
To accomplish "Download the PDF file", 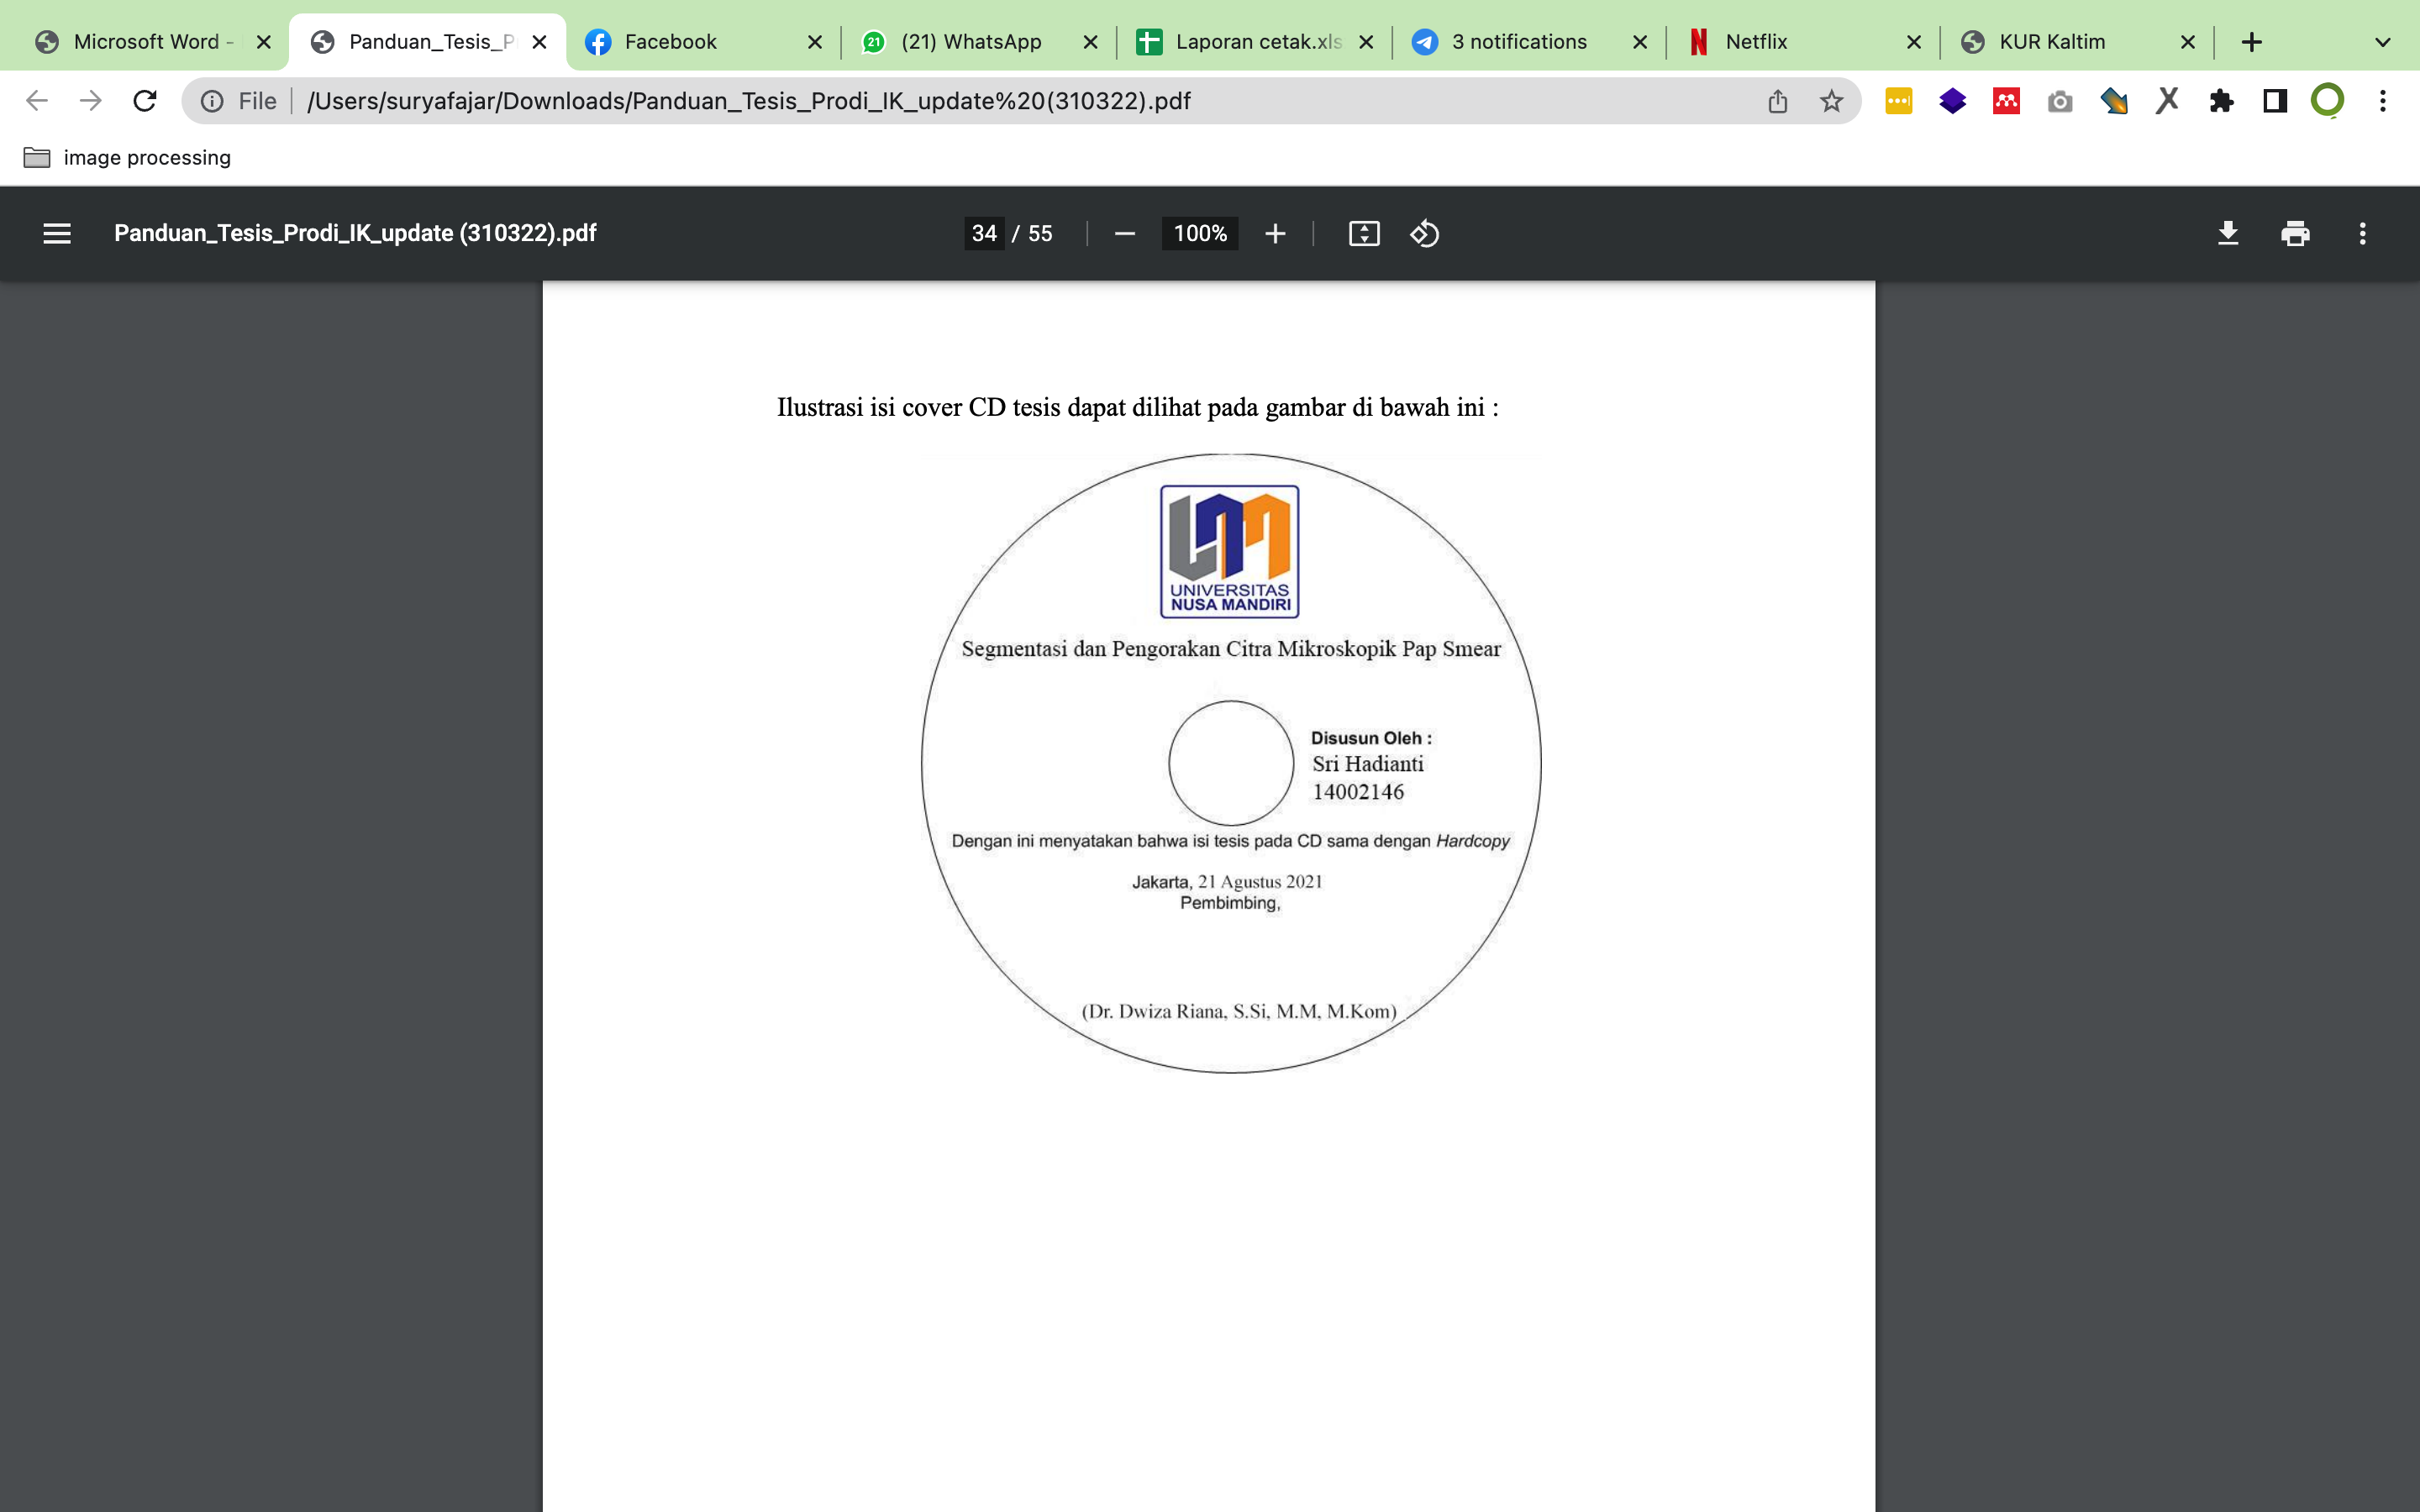I will point(2228,233).
